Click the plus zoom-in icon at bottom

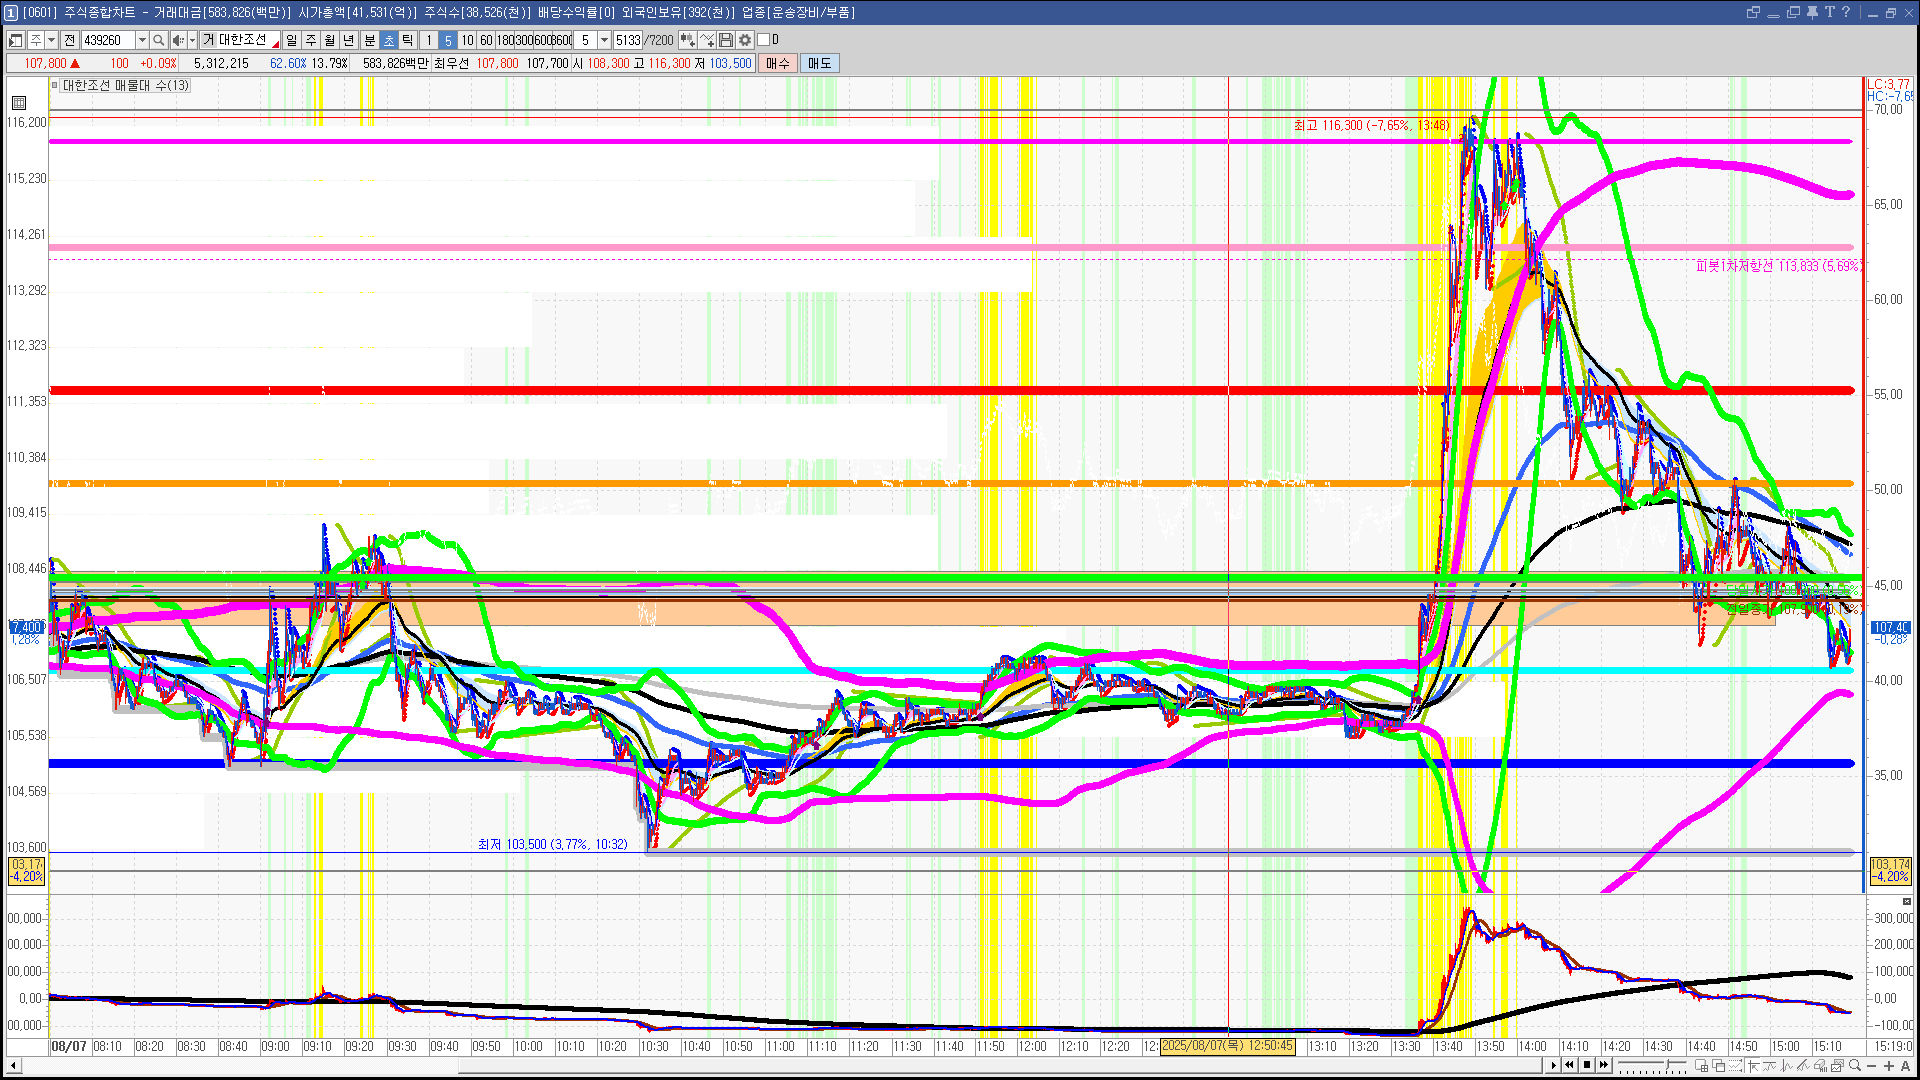pos(1889,1066)
